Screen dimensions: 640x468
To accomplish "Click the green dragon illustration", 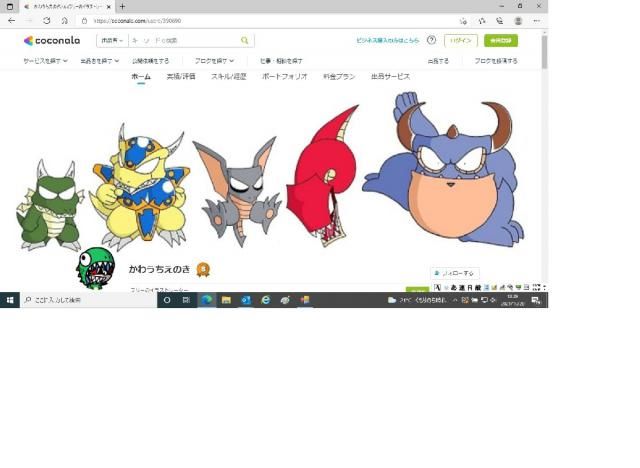I will pos(49,205).
